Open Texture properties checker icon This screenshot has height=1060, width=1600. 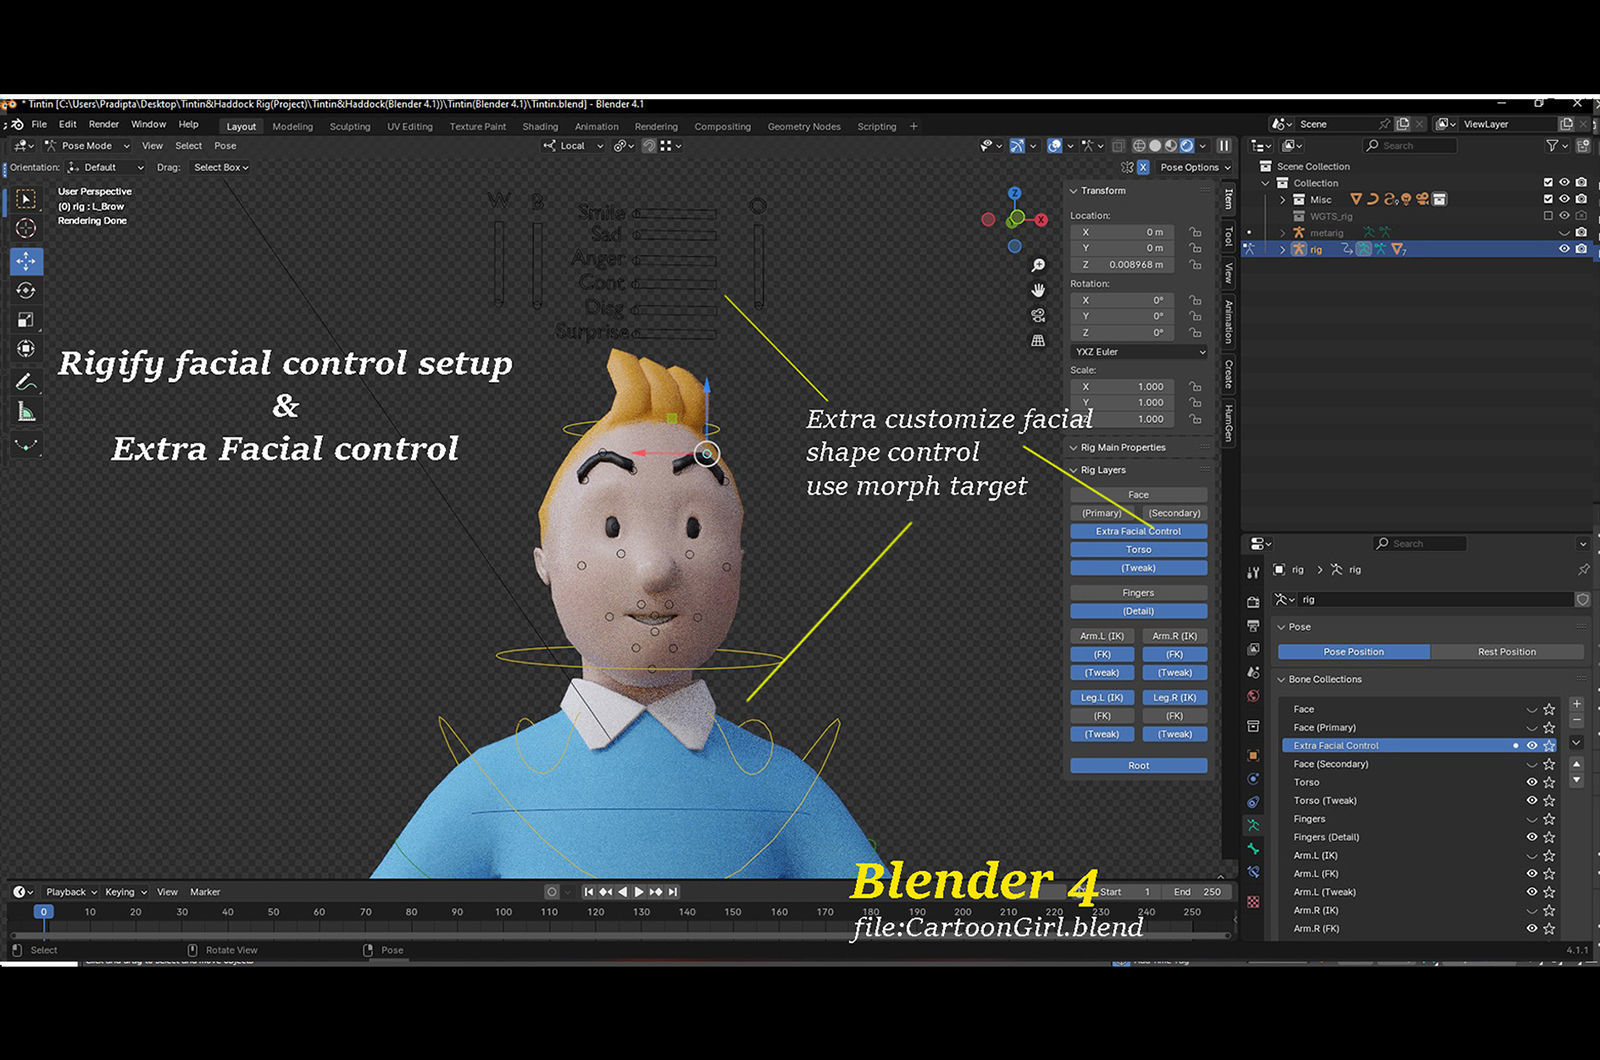(x=1253, y=902)
